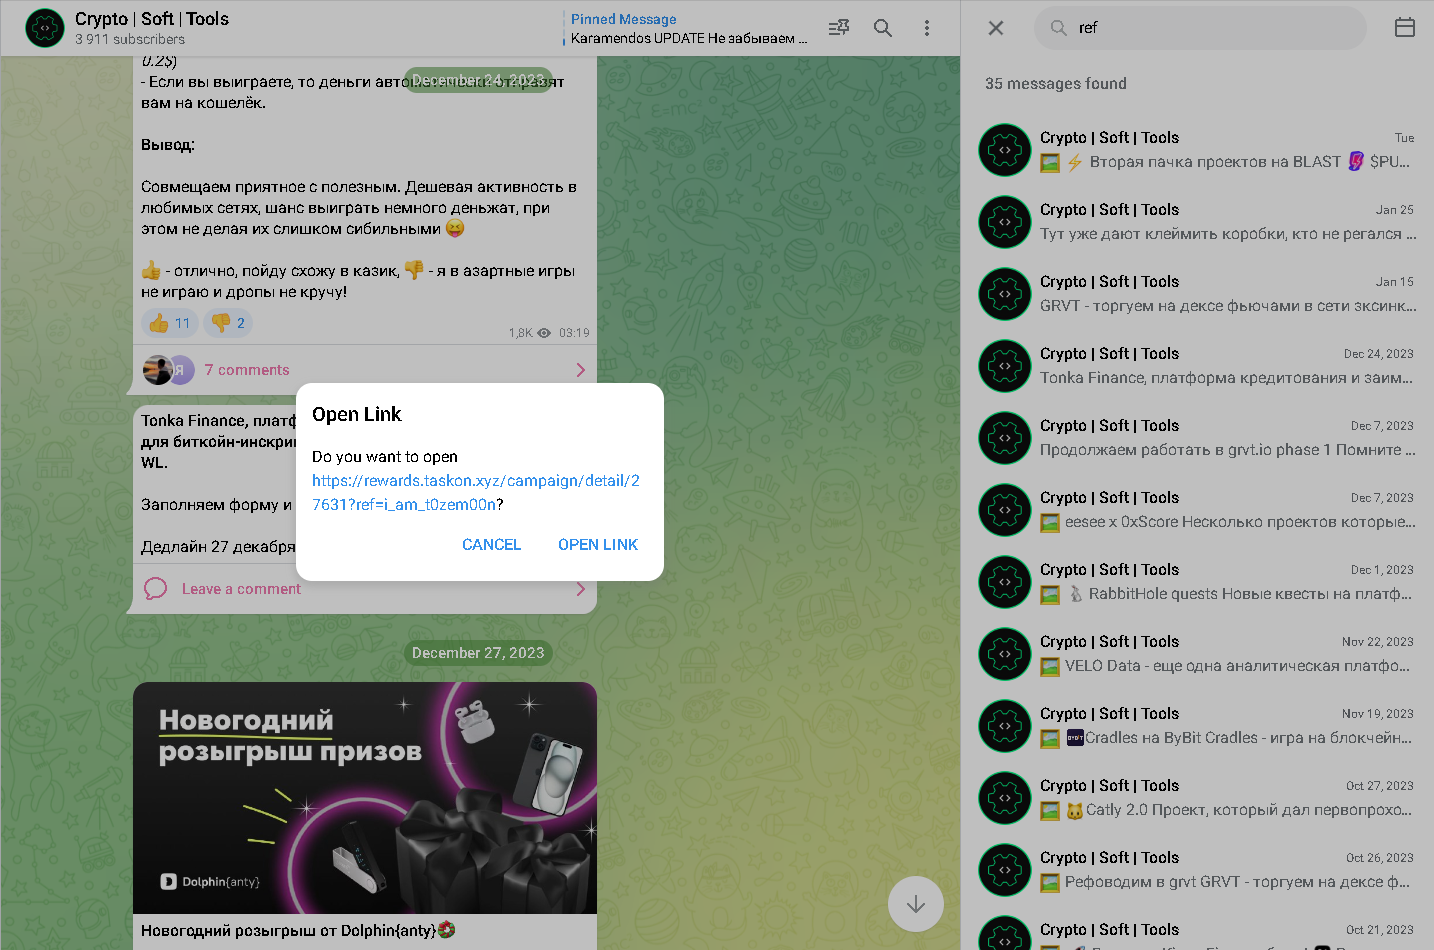
Task: Click the December 27, 2023 date badge
Action: point(478,653)
